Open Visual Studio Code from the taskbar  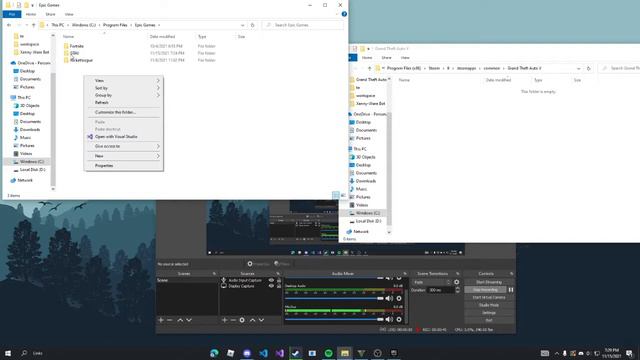pos(263,353)
